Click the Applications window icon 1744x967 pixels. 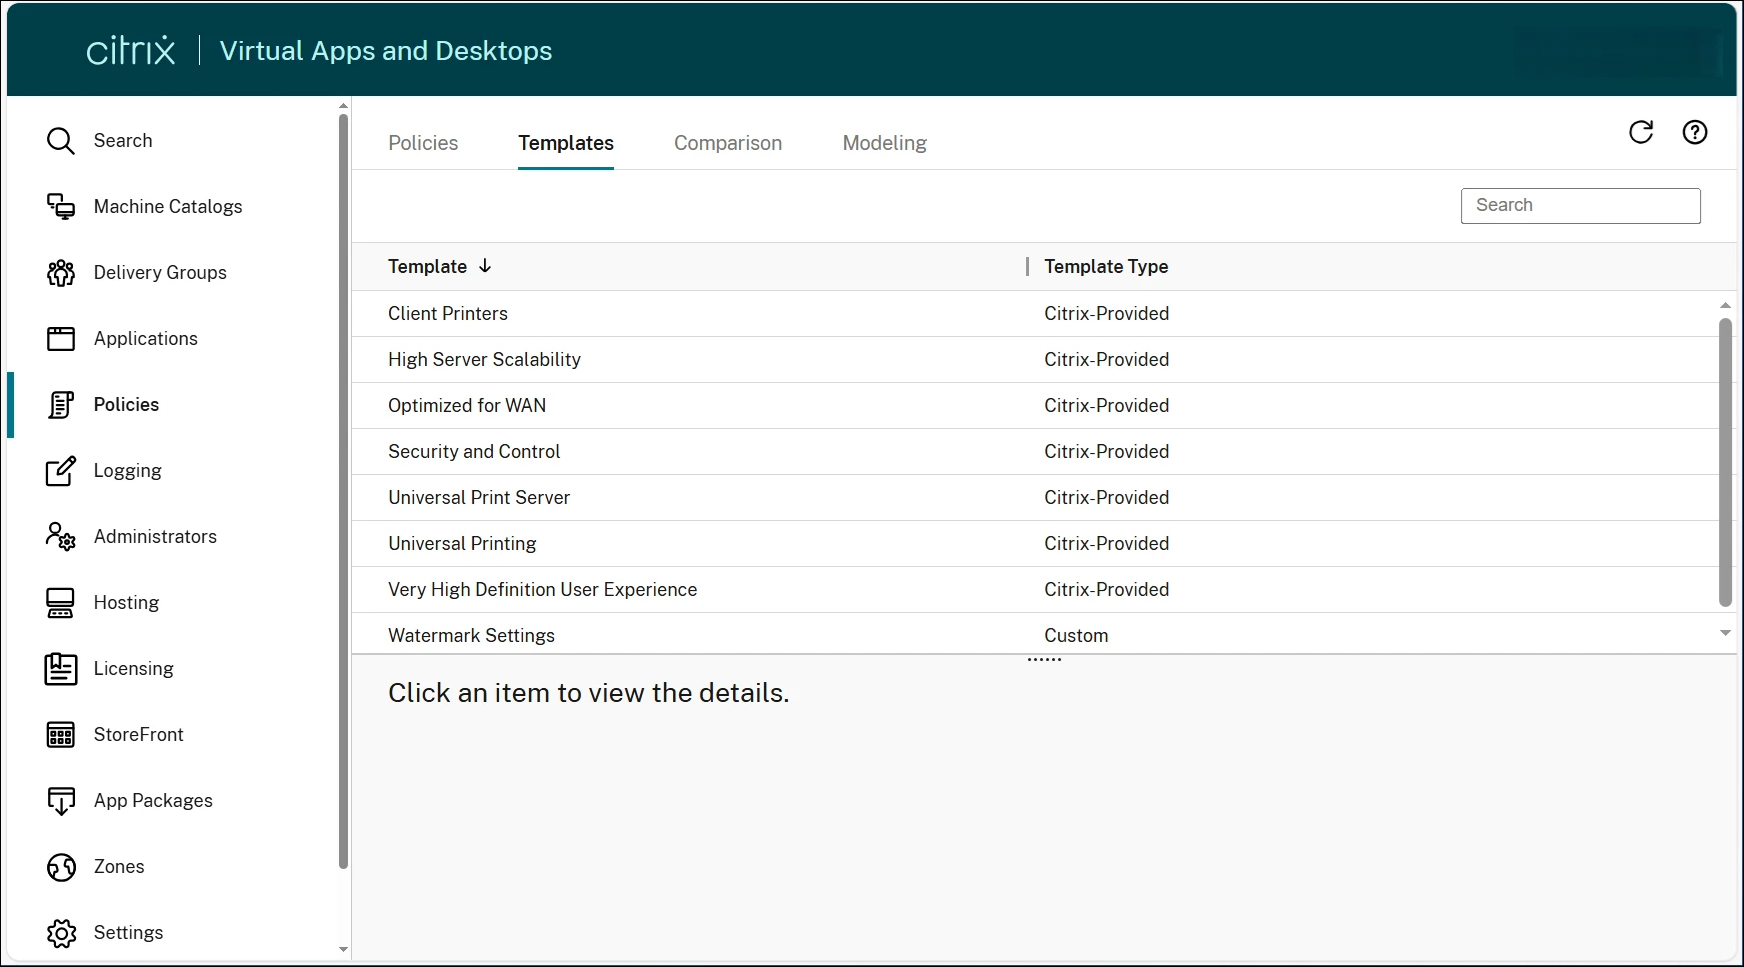(x=61, y=339)
